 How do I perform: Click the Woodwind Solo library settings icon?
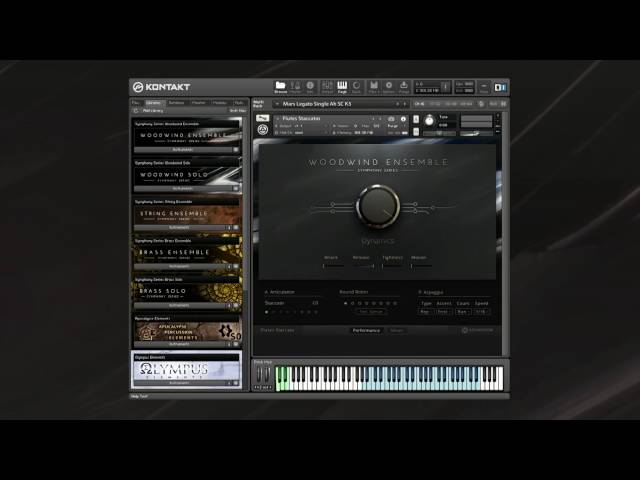point(236,189)
